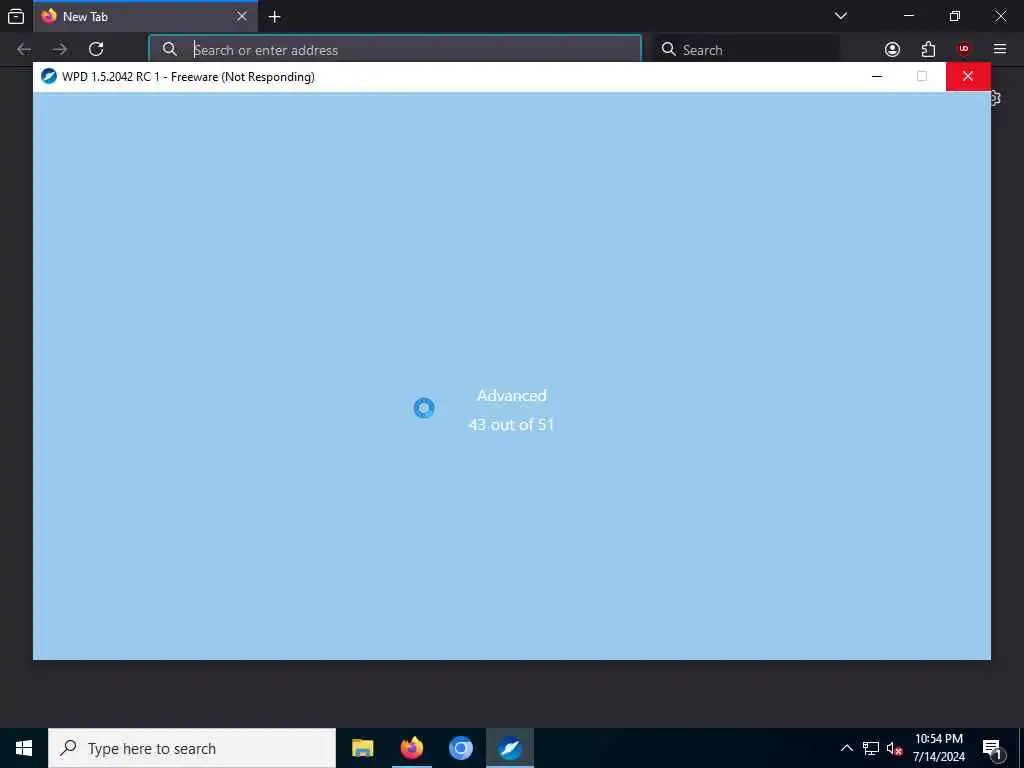The height and width of the screenshot is (768, 1024).
Task: Open the list all tabs chevron
Action: coord(841,16)
